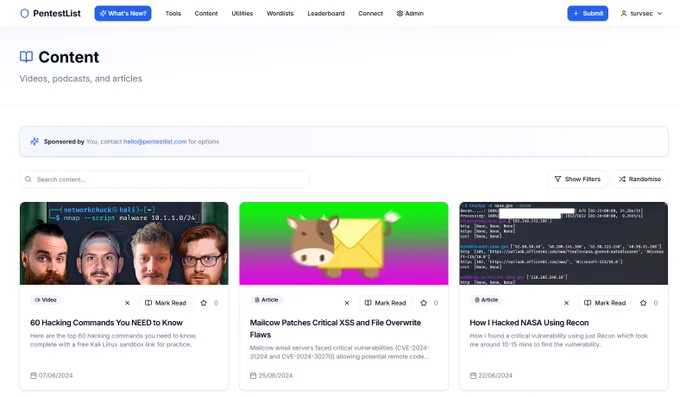Dismiss the How I Hacked NASA card
The height and width of the screenshot is (397, 680).
click(566, 303)
